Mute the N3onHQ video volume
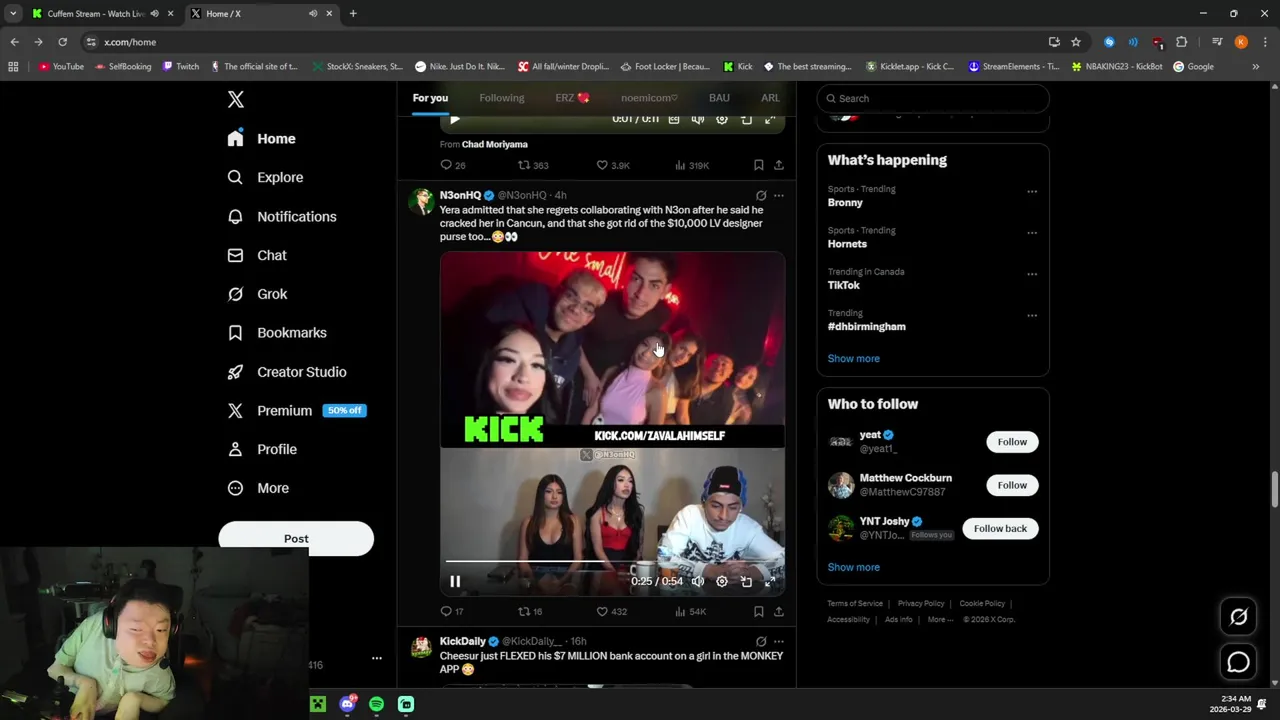 pos(698,581)
